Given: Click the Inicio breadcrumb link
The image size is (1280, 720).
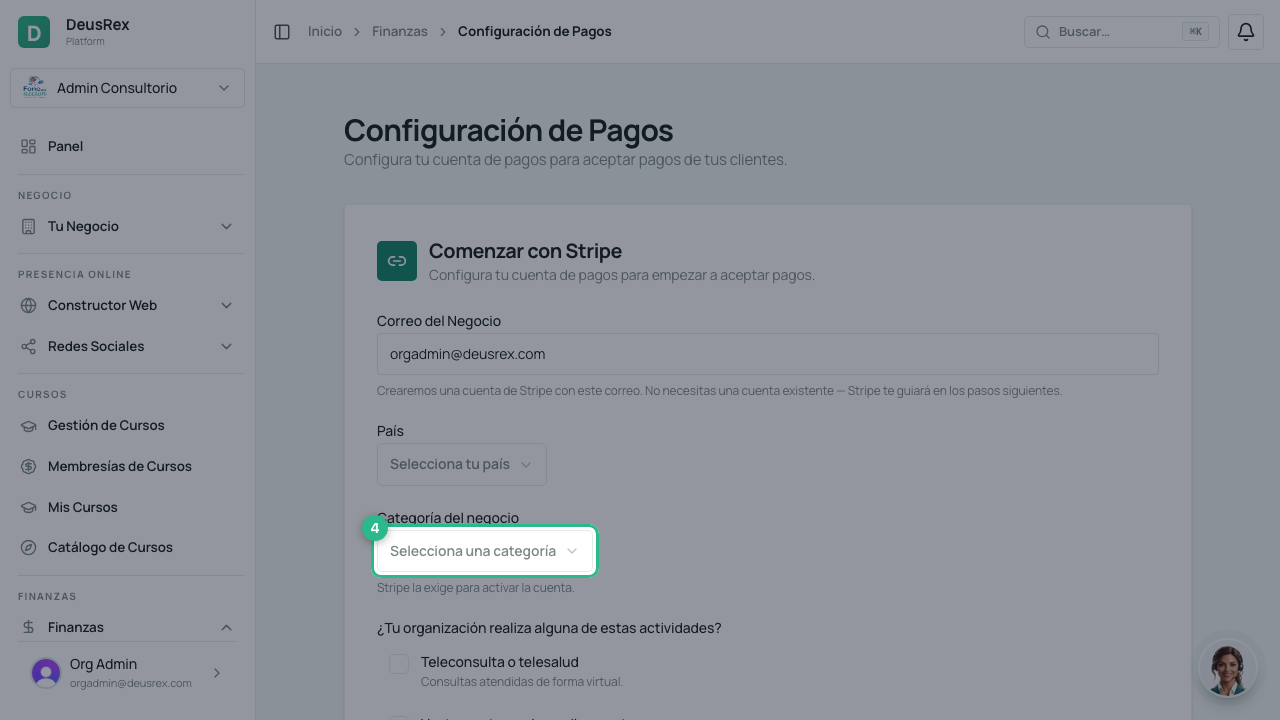Looking at the screenshot, I should click(325, 32).
